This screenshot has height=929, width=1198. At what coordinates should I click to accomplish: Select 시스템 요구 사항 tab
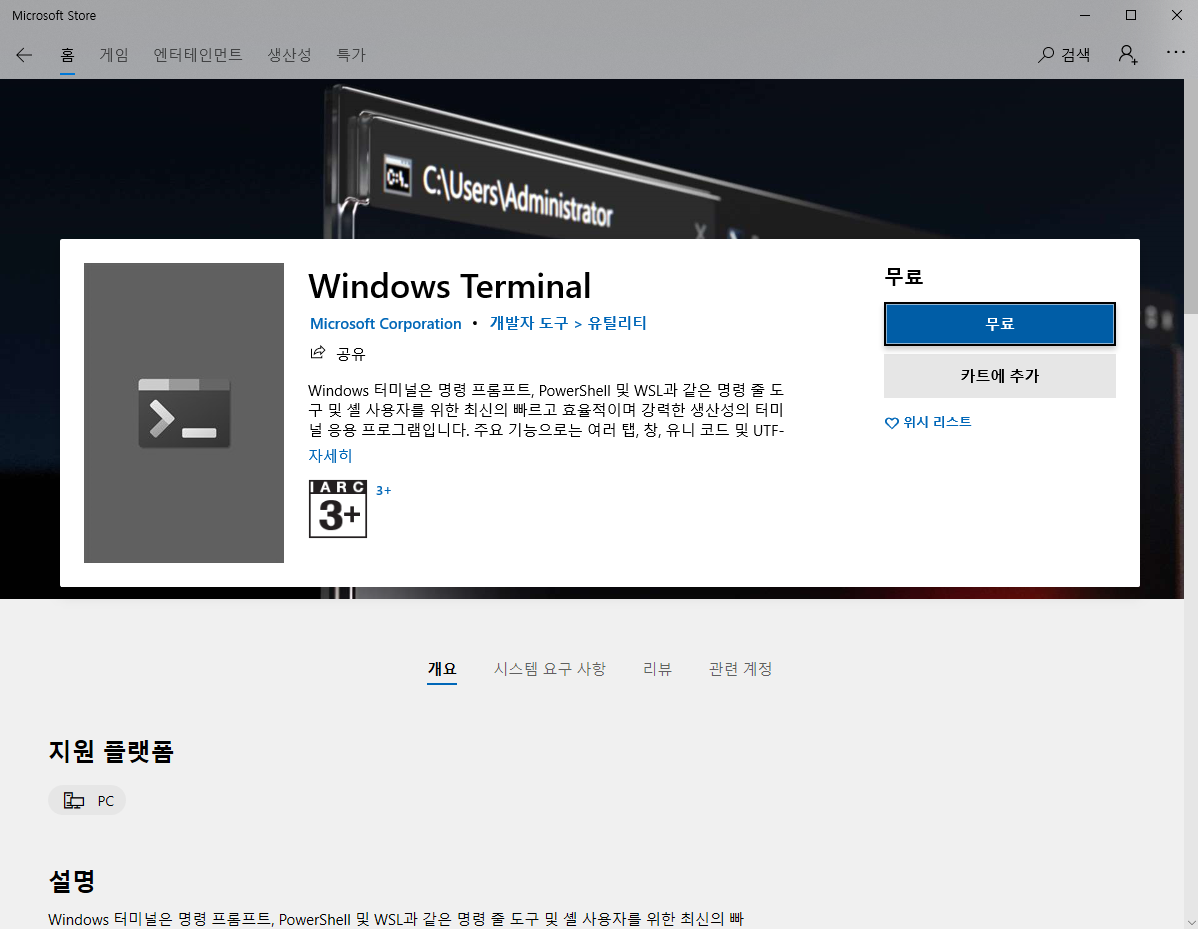pyautogui.click(x=549, y=669)
